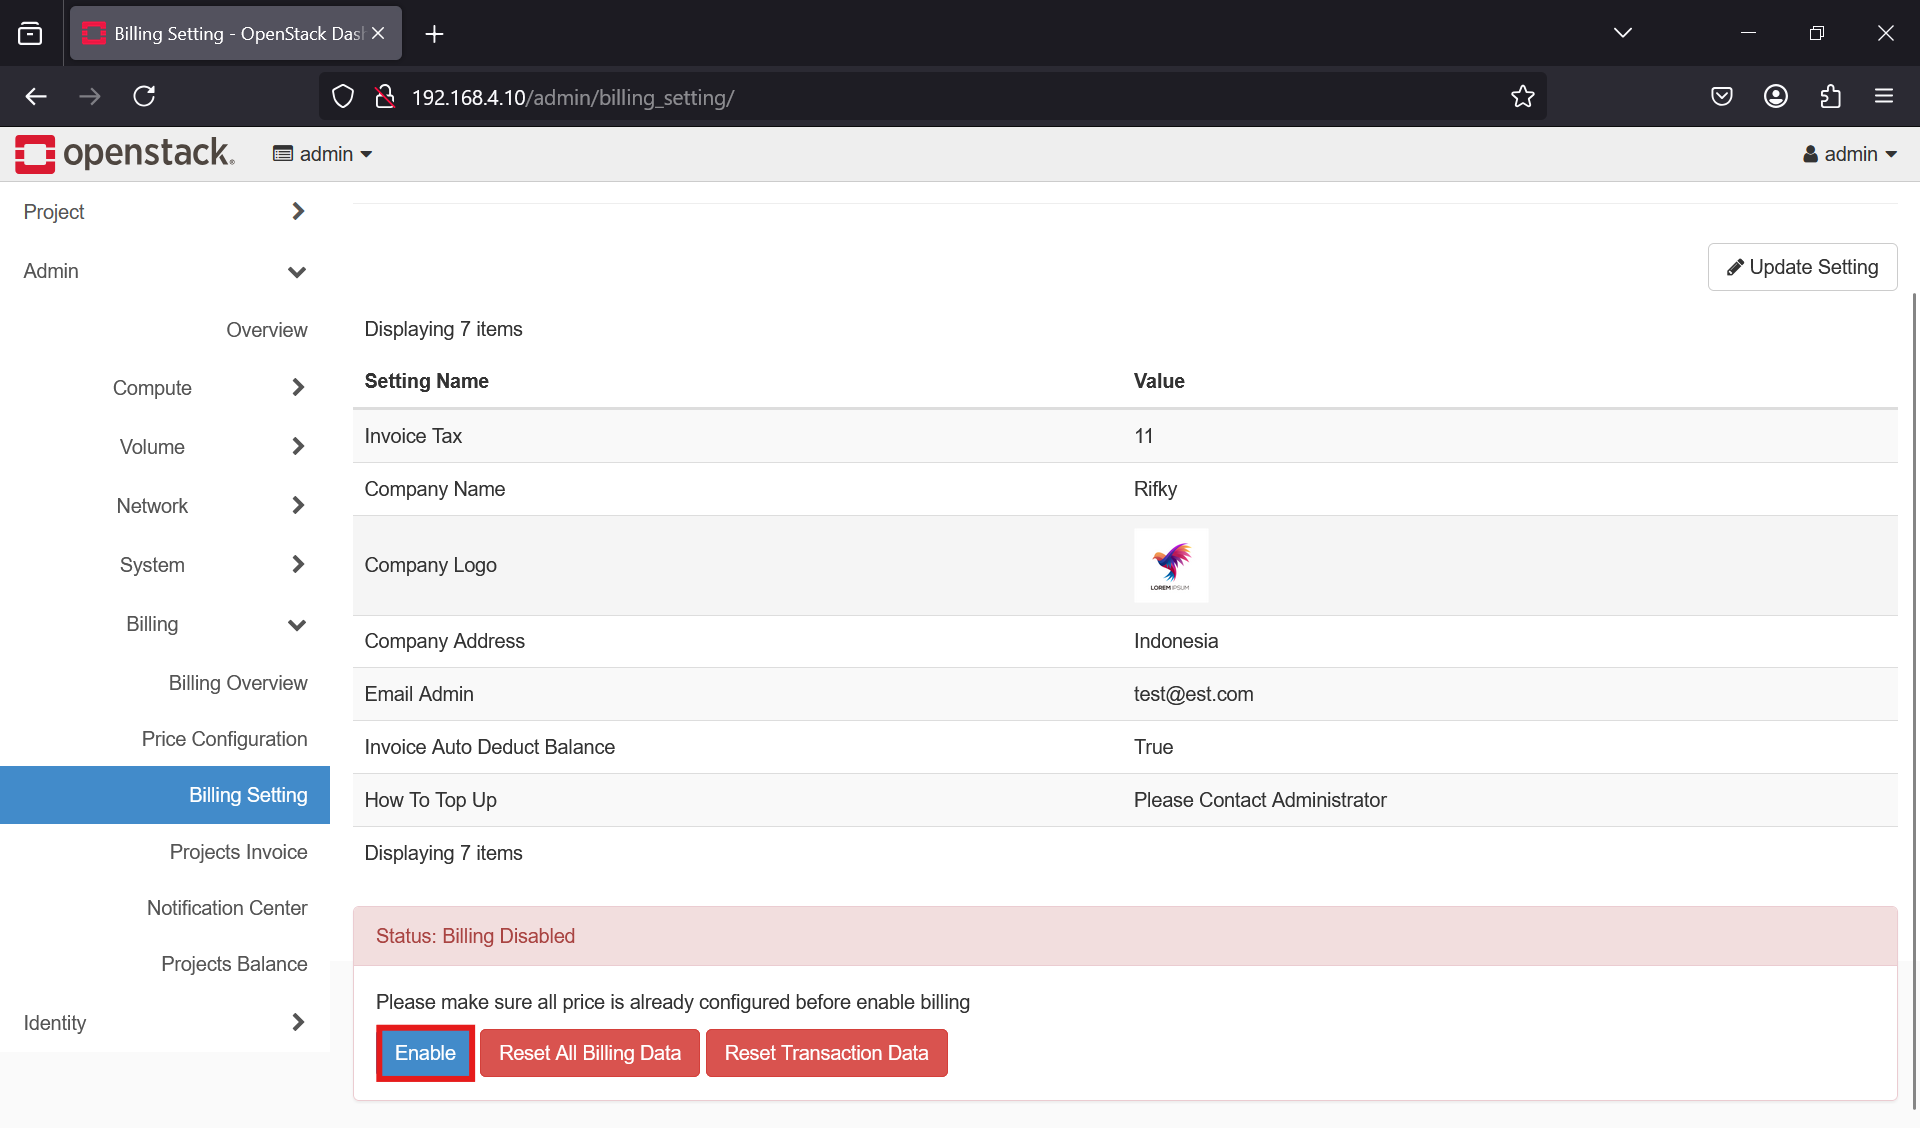Click the page vertical scrollbar
The image size is (1920, 1128).
point(1914,700)
